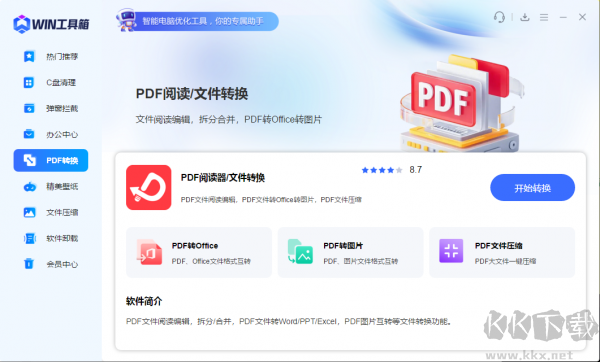Screen dimensions: 600x362
Task: Click the 智能电脑优化工具 banner
Action: coord(203,21)
